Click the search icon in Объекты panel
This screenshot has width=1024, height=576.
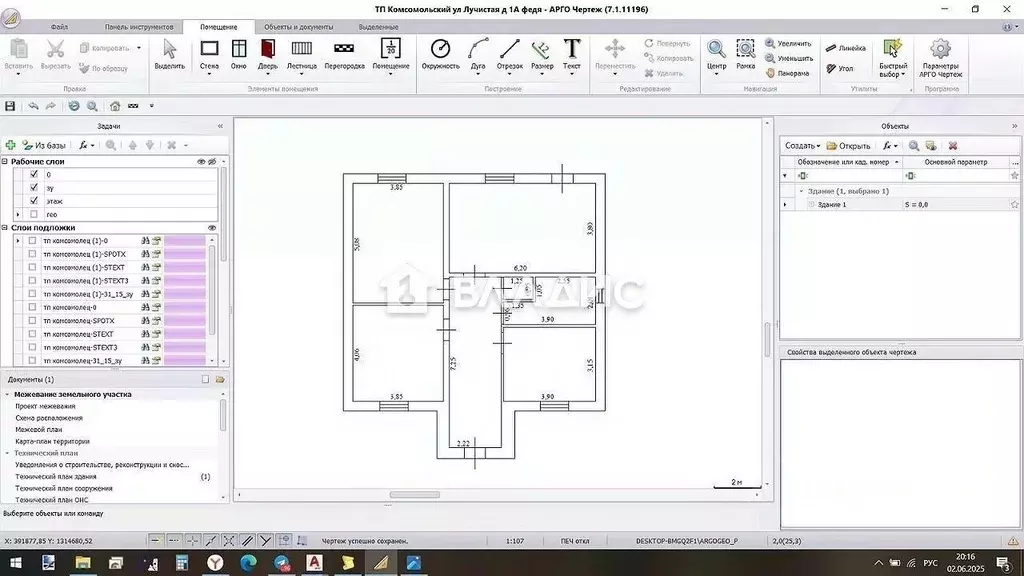[914, 146]
